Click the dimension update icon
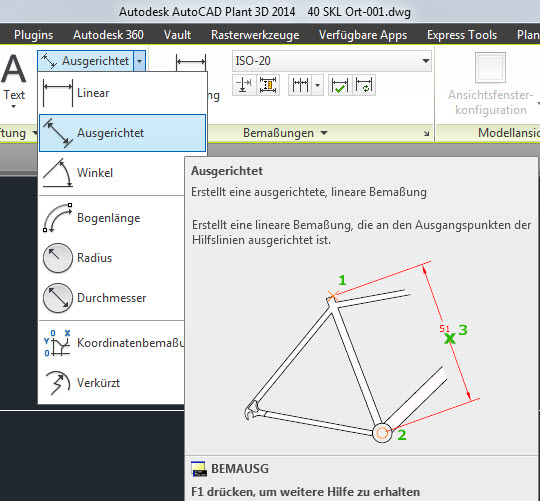 point(364,85)
